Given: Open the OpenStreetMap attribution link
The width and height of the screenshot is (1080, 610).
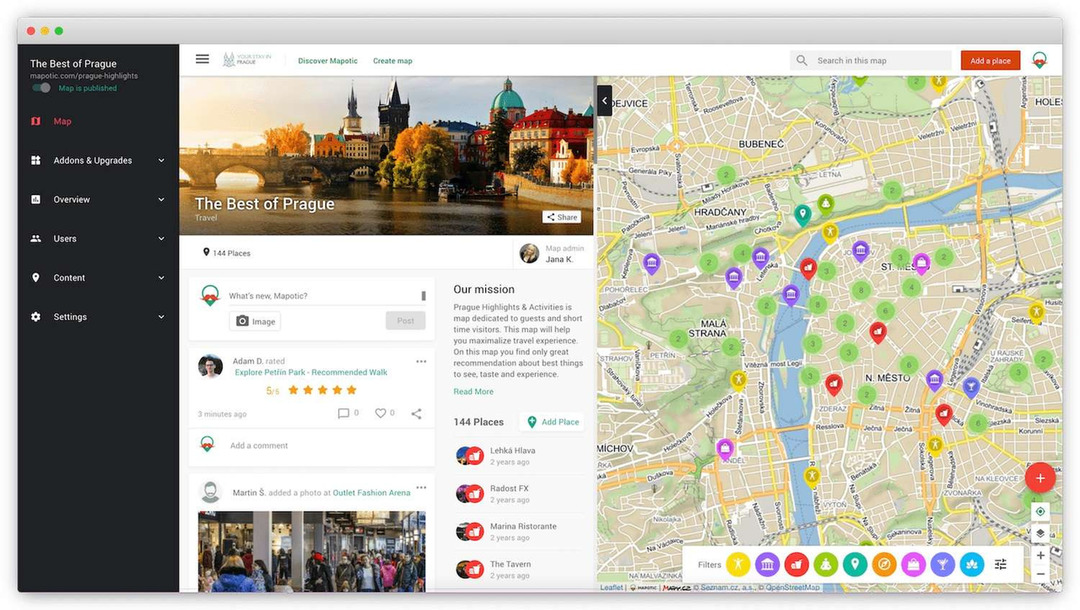Looking at the screenshot, I should coord(792,587).
